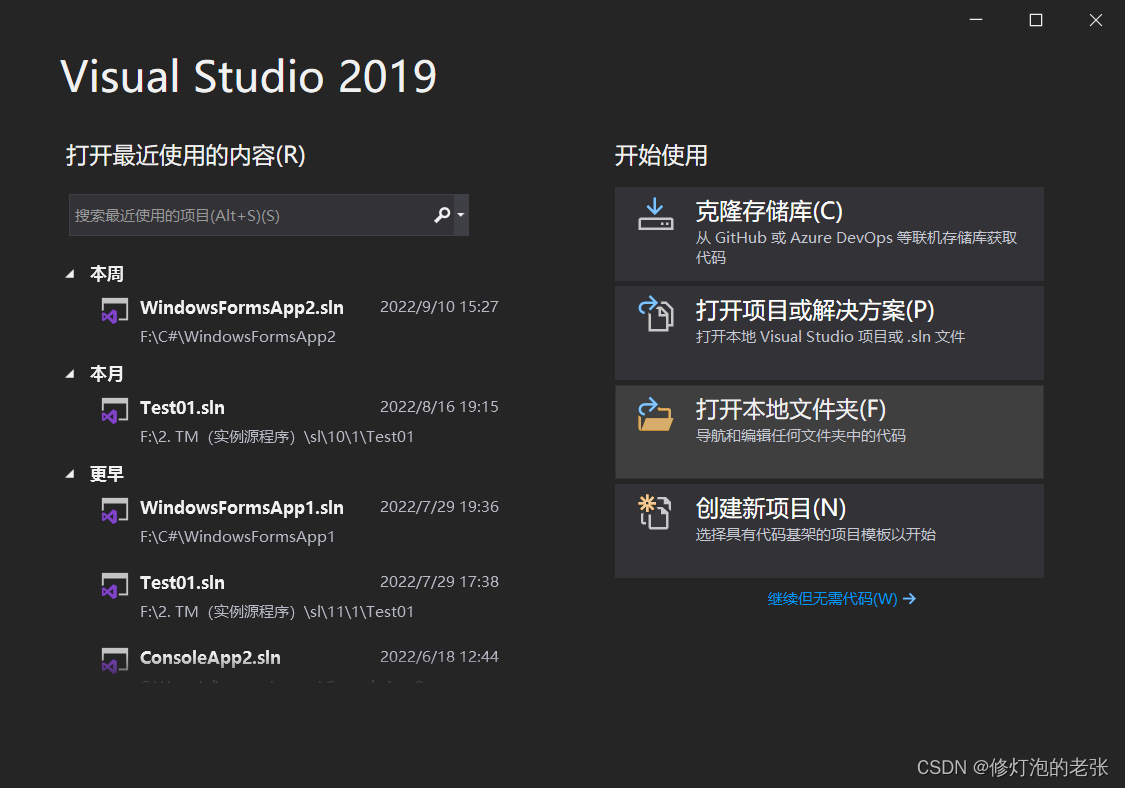Click the solution icon beside Test01.sln from 2022/8/16
The image size is (1125, 788).
point(115,411)
